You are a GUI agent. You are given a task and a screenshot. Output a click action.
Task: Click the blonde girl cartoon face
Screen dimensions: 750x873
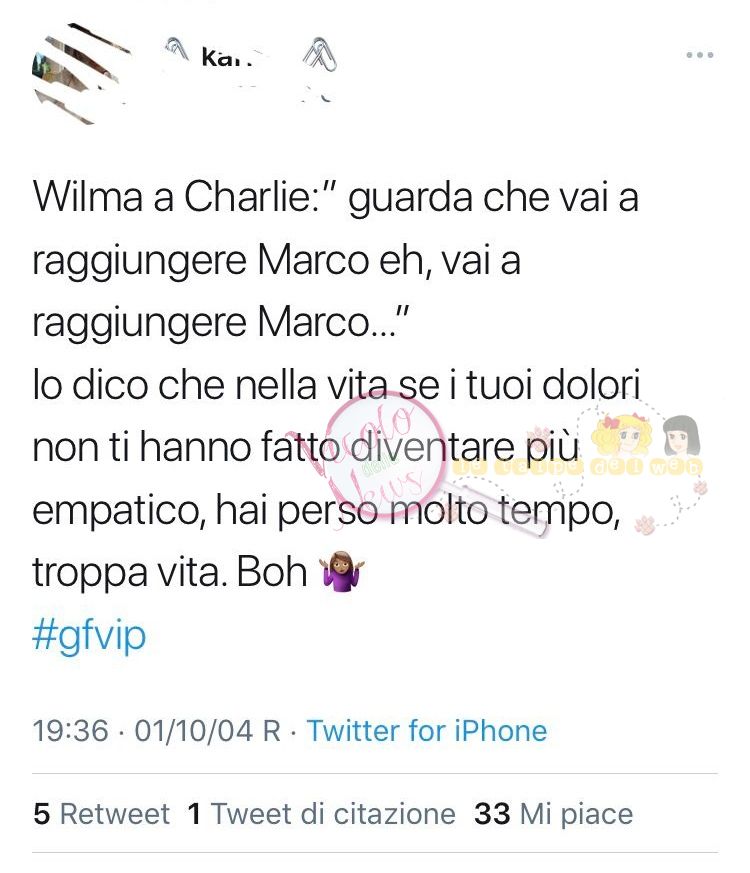(622, 436)
